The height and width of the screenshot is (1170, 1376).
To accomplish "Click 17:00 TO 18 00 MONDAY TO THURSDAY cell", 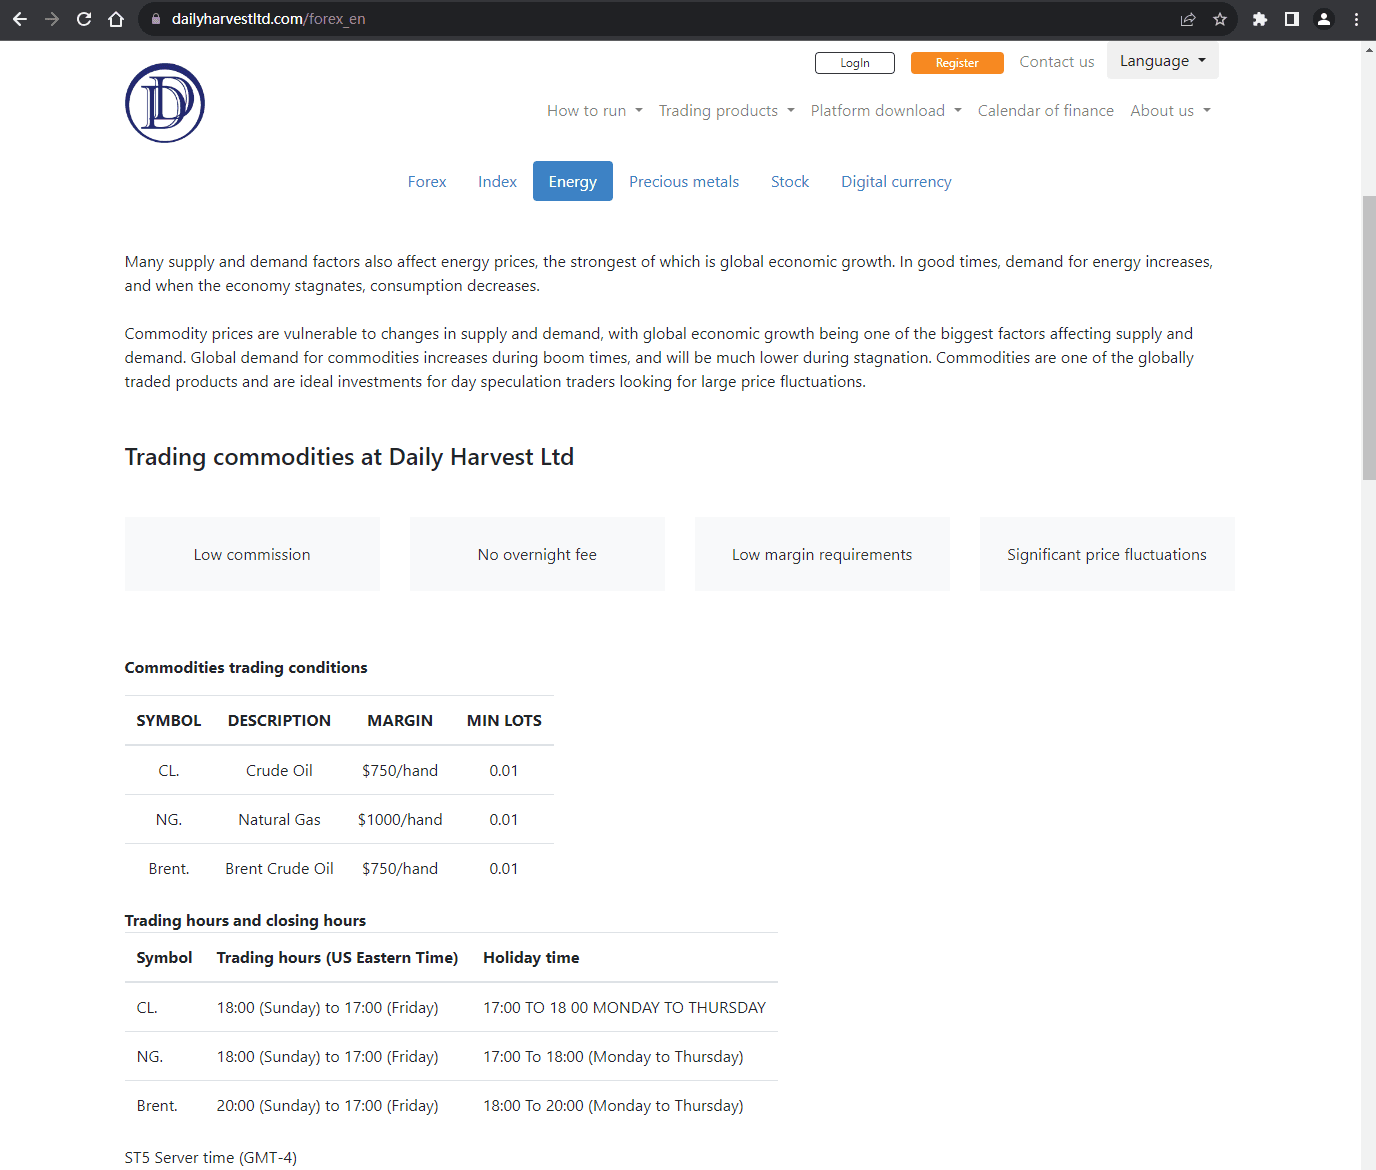I will [624, 1007].
